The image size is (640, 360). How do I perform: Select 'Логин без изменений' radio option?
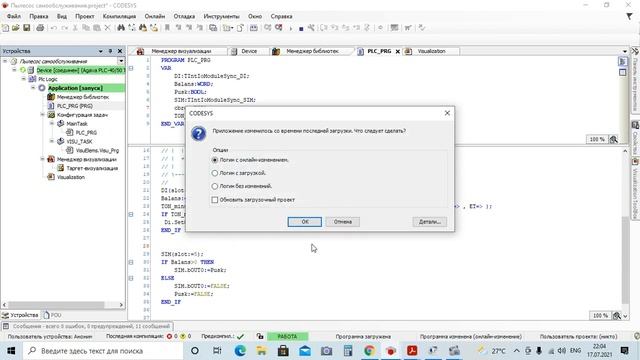pos(215,186)
